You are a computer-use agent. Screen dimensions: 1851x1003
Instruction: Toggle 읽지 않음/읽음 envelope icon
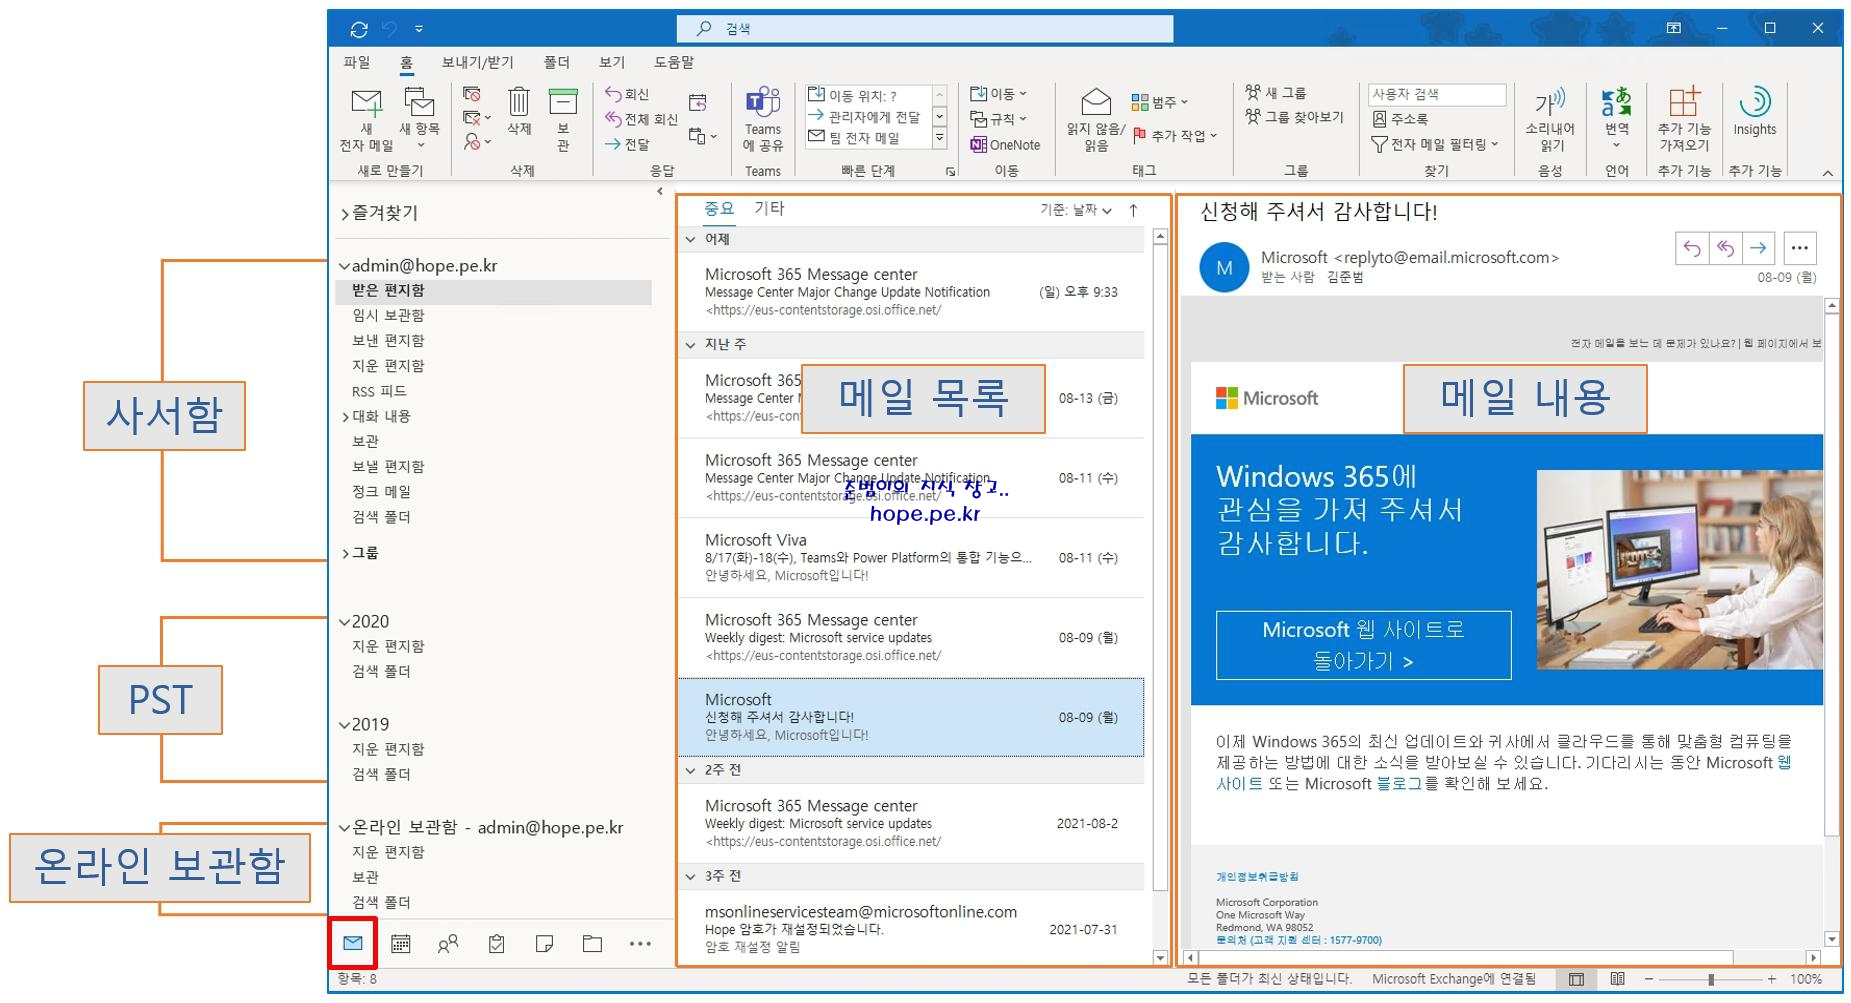(1095, 119)
